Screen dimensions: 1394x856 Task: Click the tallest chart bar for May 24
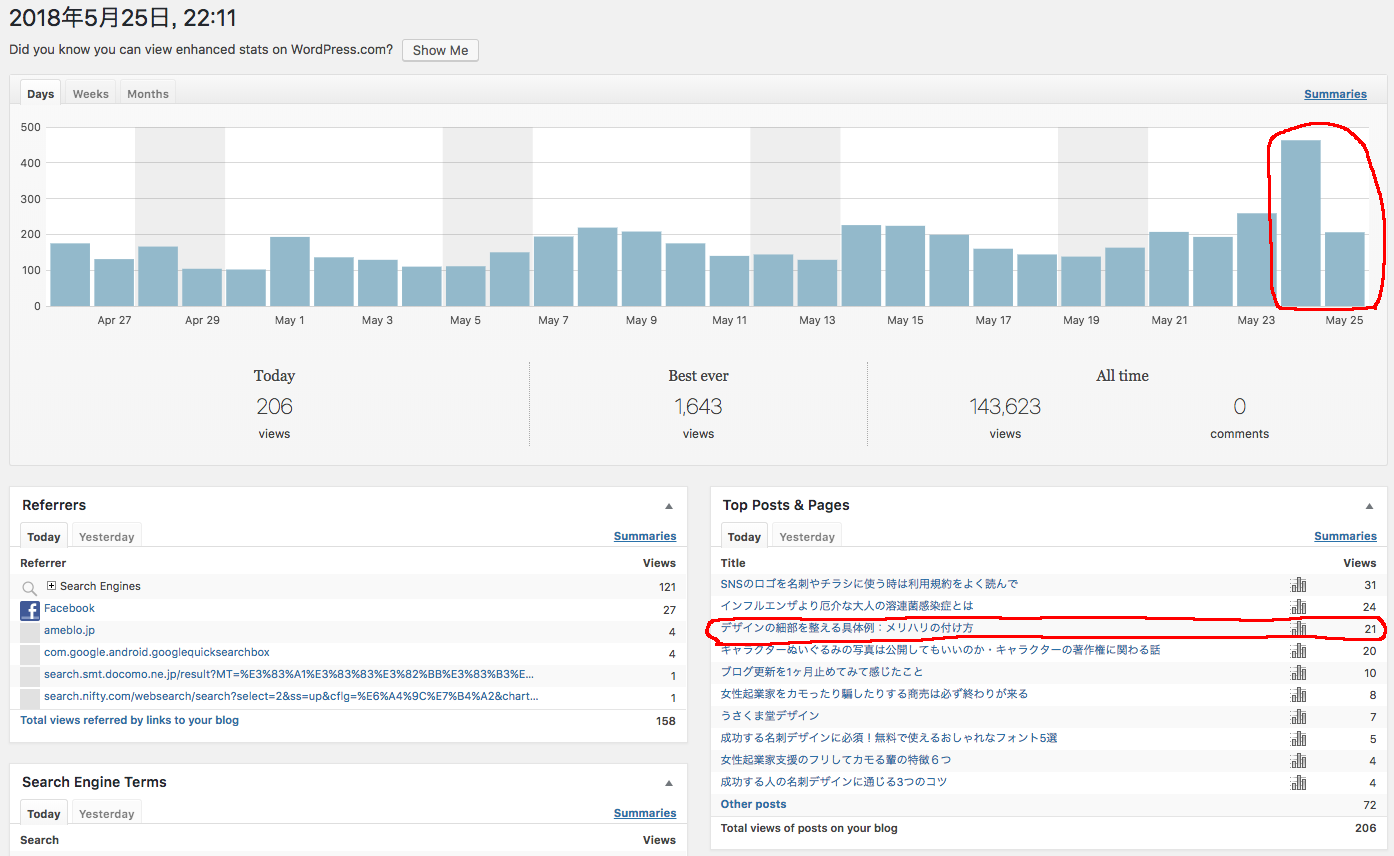[x=1301, y=223]
